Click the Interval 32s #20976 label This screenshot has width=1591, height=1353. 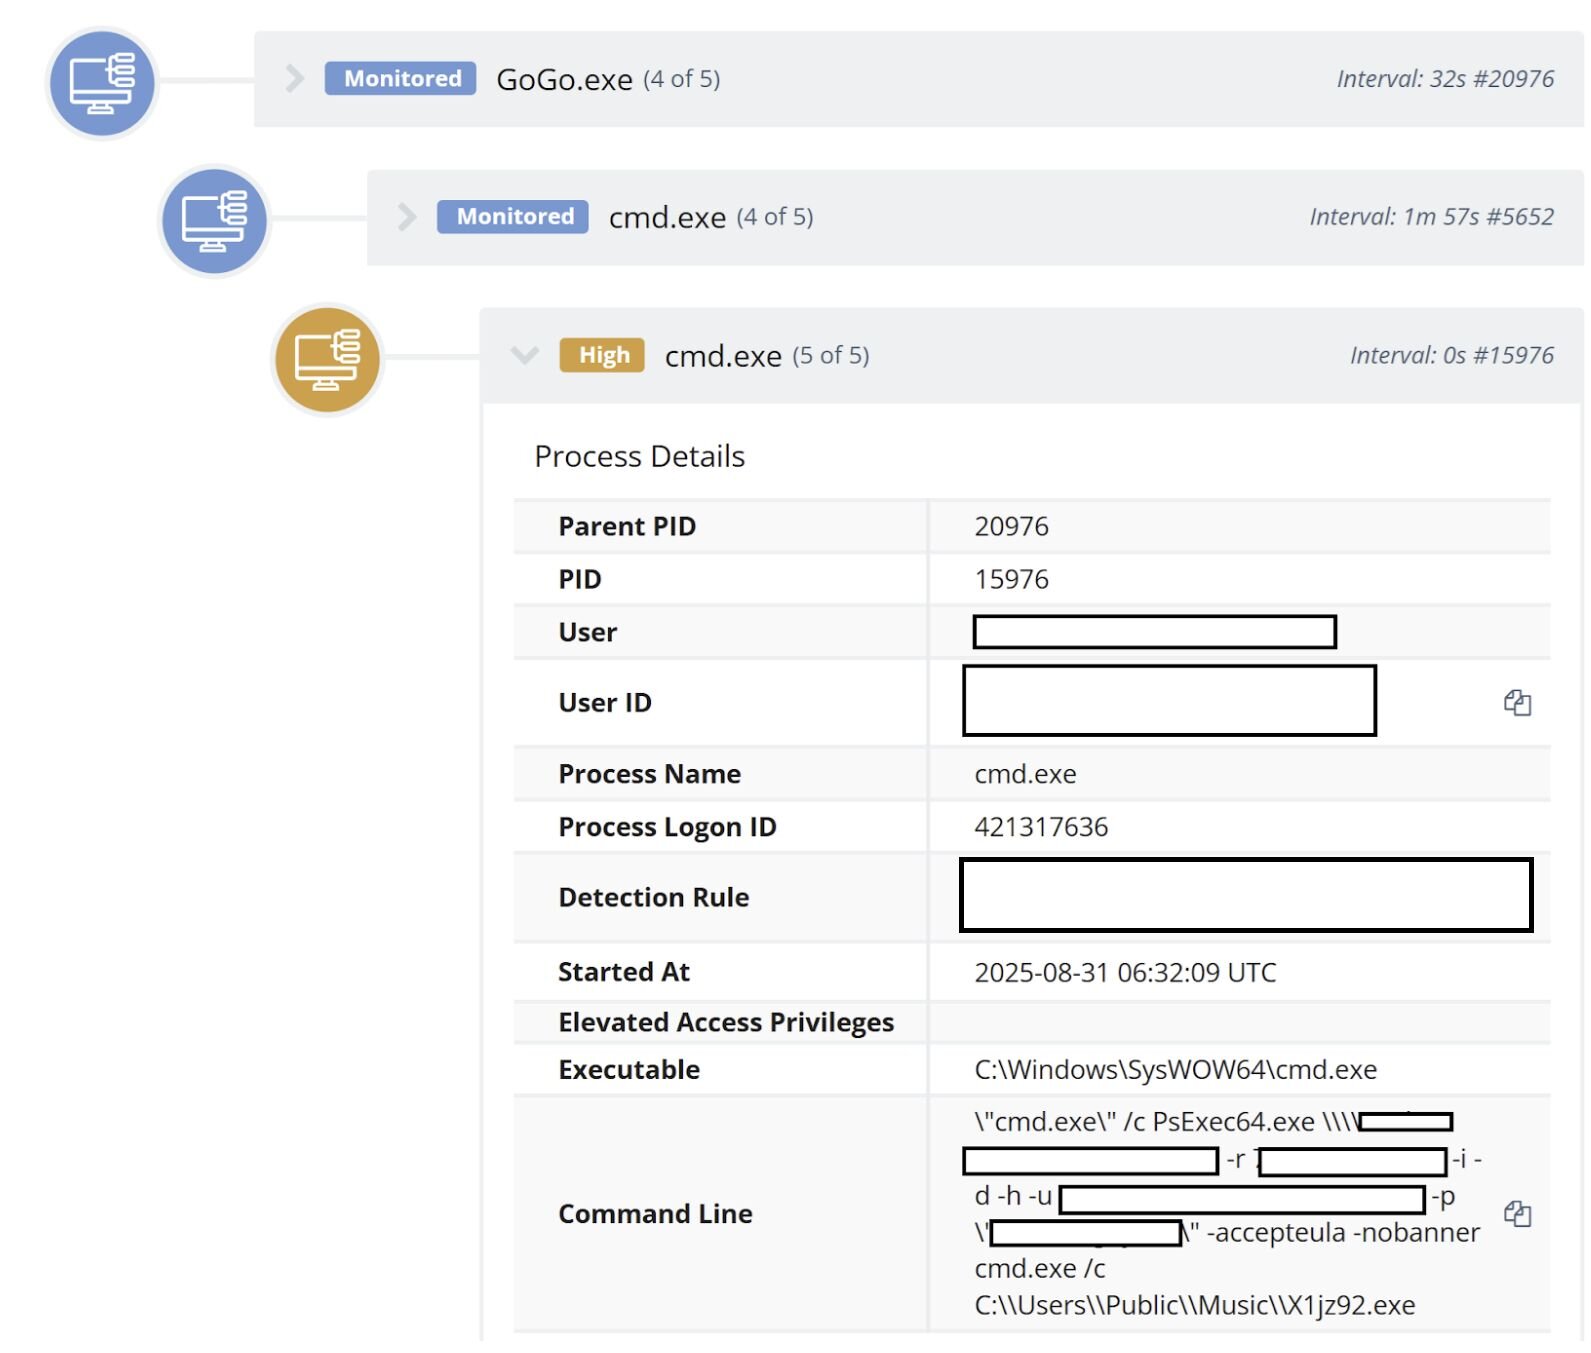pos(1444,79)
